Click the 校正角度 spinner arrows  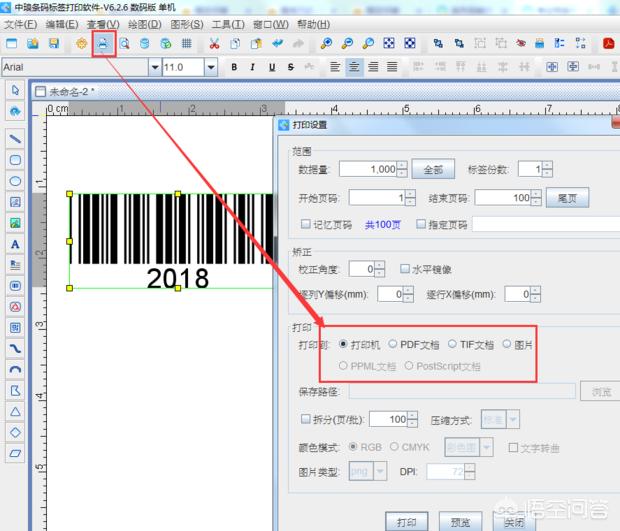point(380,269)
